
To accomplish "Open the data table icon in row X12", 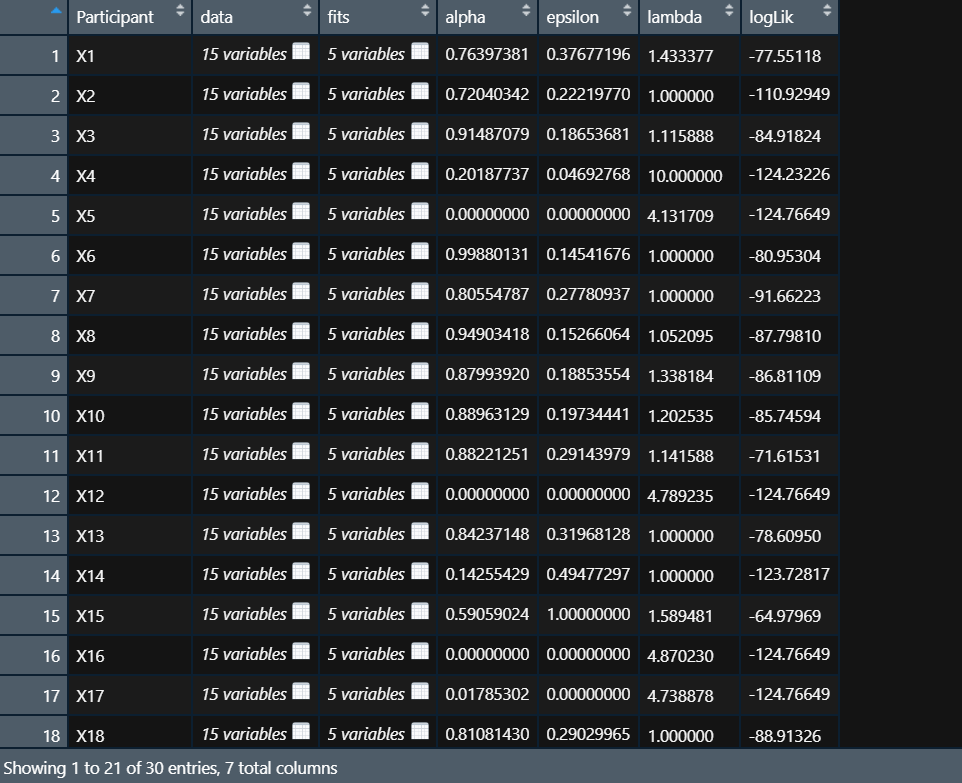I will click(301, 491).
